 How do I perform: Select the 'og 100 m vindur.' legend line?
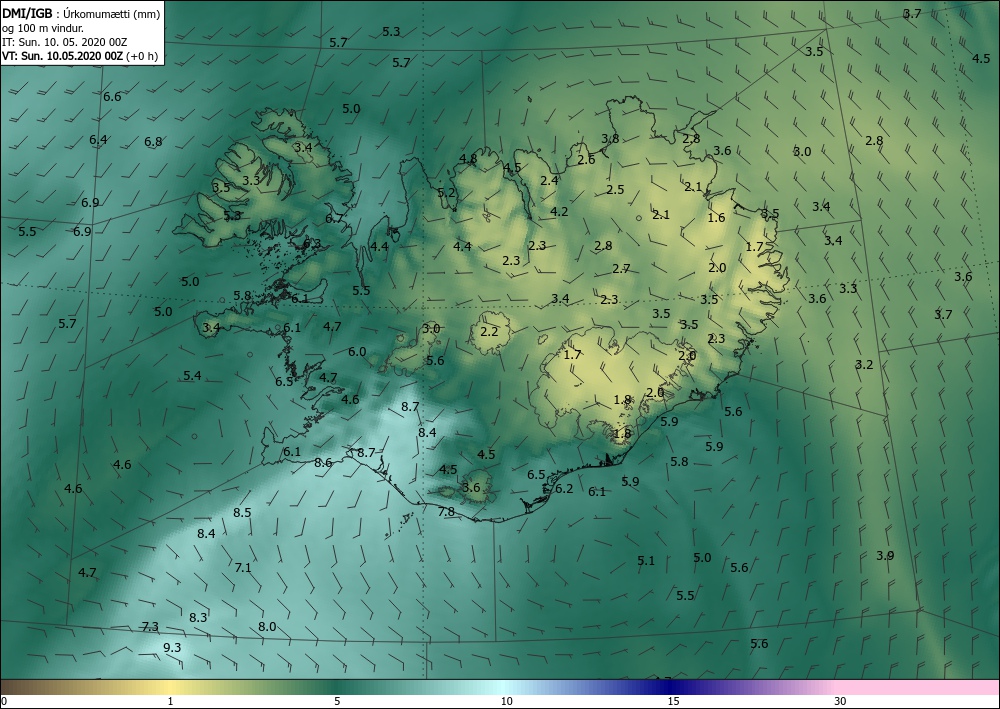(x=43, y=28)
